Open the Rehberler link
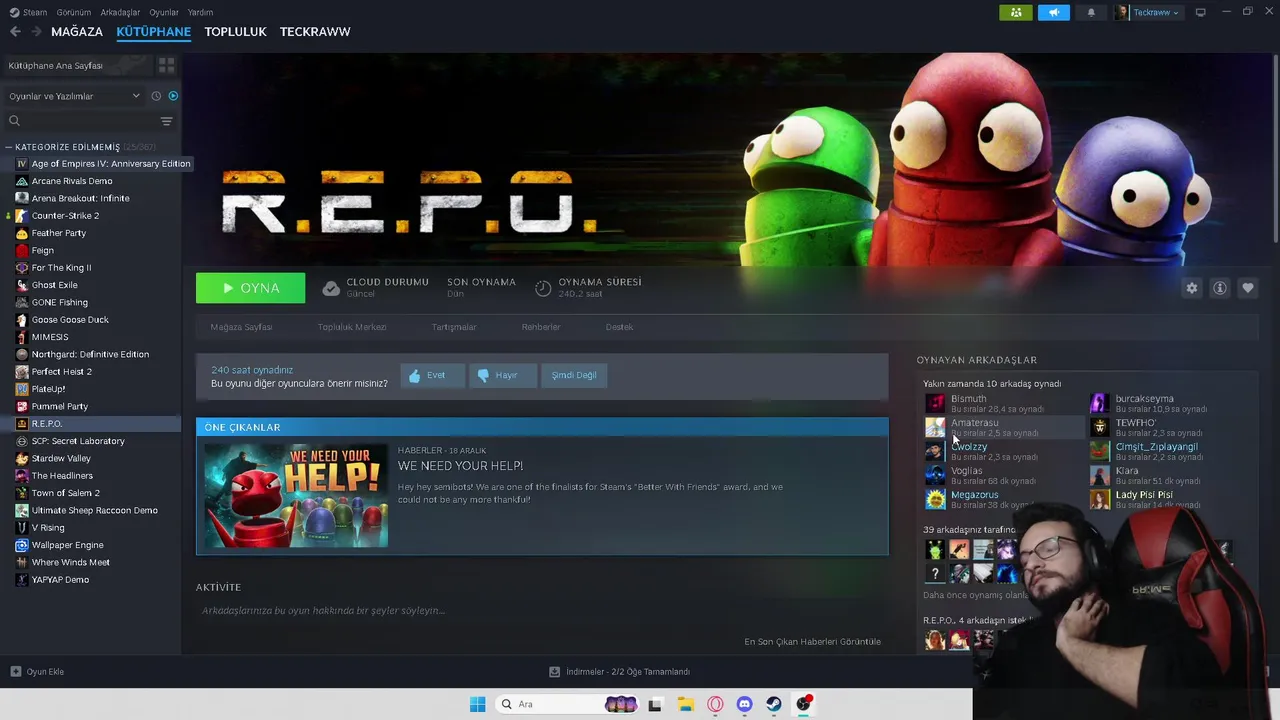The image size is (1280, 720). (x=541, y=327)
